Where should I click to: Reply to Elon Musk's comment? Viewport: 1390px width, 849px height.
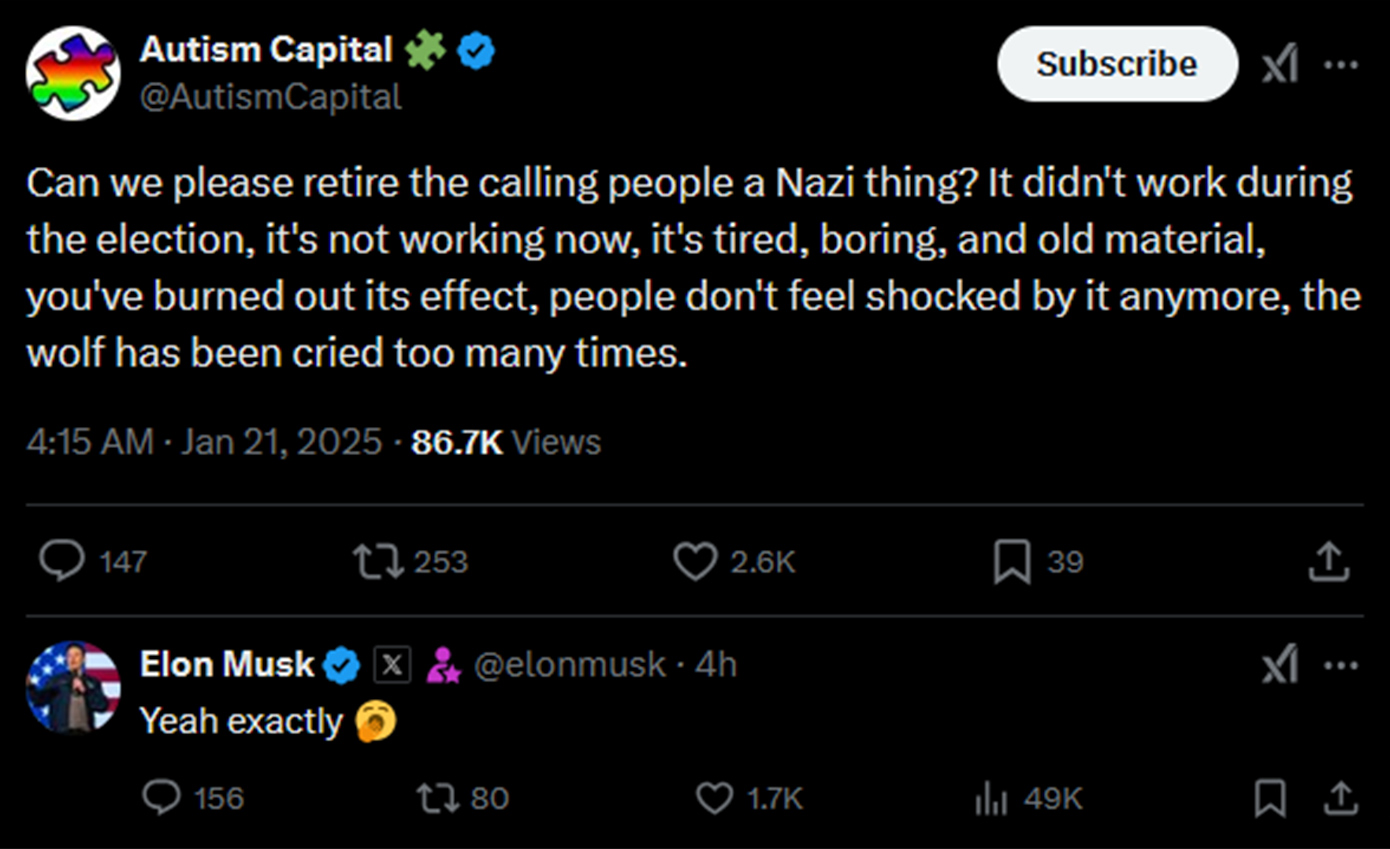(162, 797)
